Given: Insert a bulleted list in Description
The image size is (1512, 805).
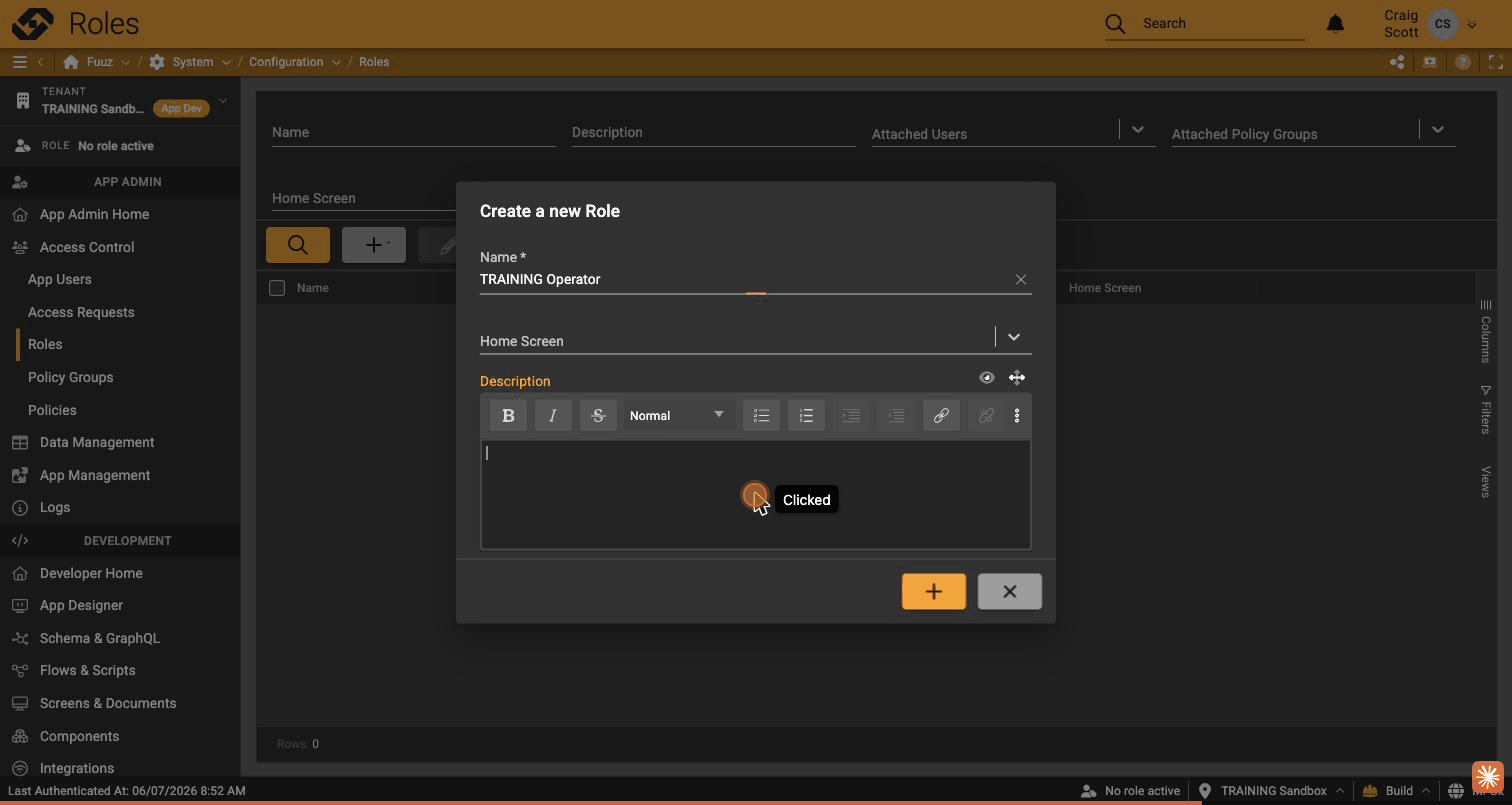Looking at the screenshot, I should pyautogui.click(x=761, y=416).
